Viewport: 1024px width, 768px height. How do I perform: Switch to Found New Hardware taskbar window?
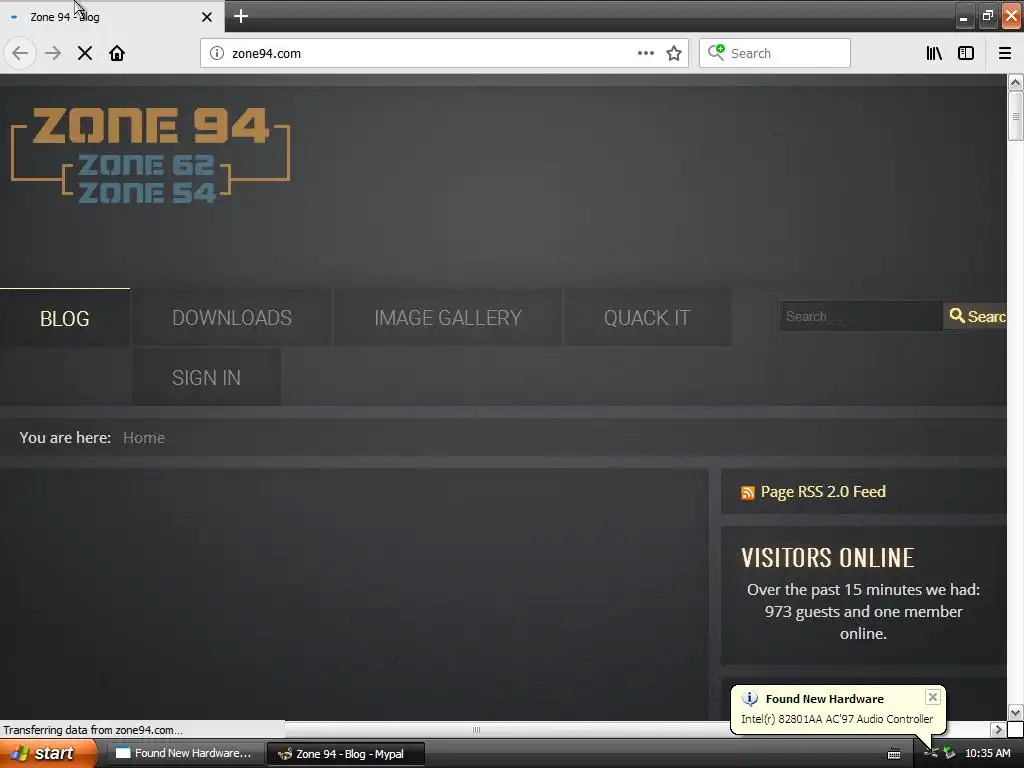pos(185,753)
